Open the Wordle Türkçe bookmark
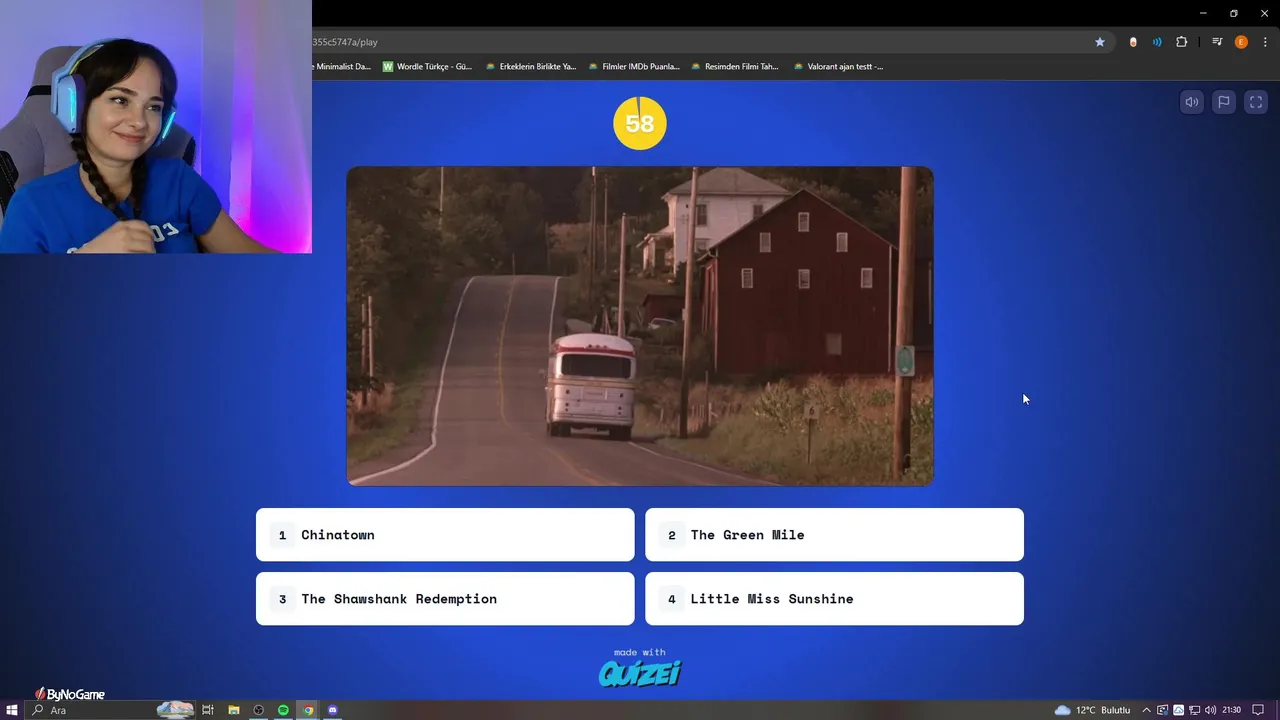The image size is (1280, 720). coord(427,67)
